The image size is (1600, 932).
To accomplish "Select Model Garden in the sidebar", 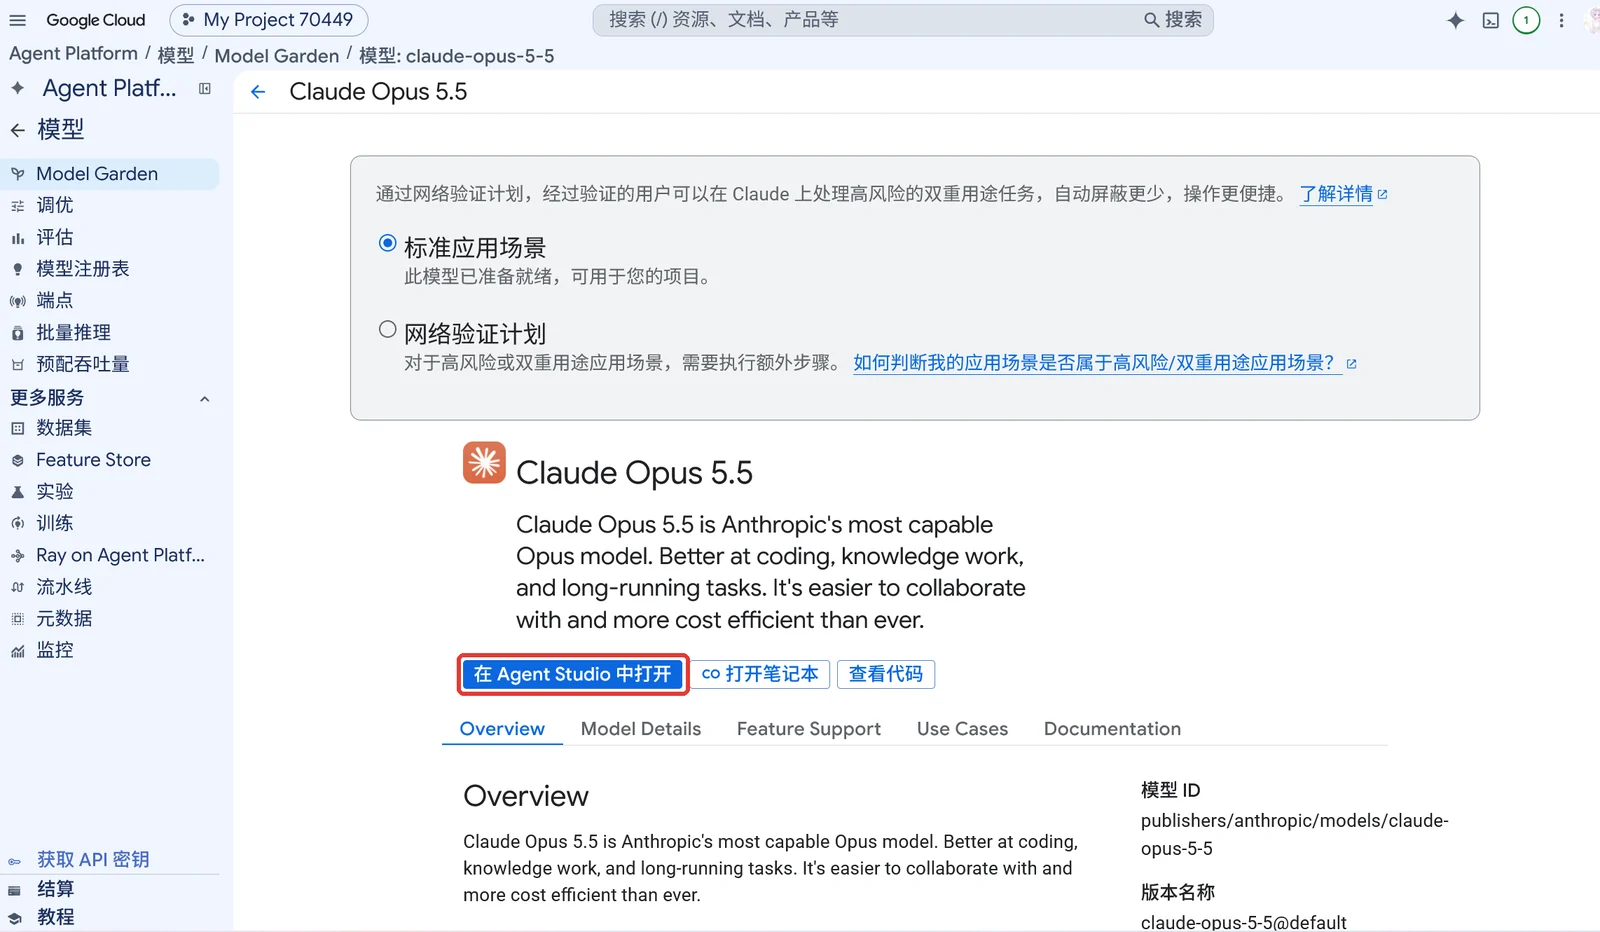I will coord(110,174).
